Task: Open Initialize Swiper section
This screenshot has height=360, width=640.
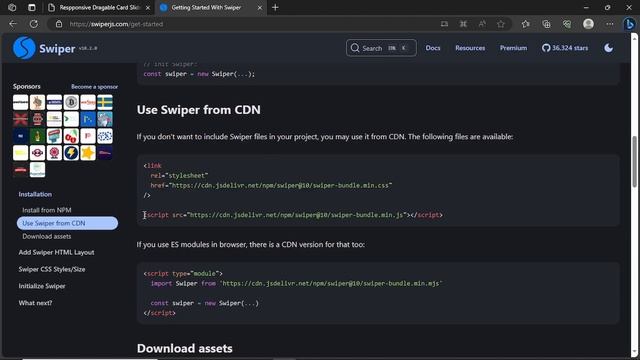Action: [42, 286]
